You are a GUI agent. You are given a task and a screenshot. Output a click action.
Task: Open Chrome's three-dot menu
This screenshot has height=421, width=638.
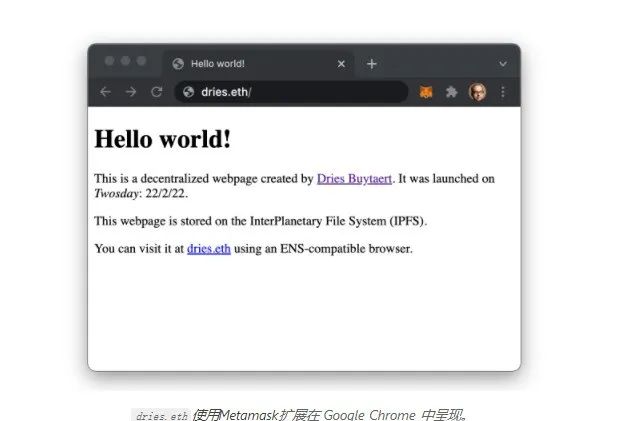click(x=503, y=92)
